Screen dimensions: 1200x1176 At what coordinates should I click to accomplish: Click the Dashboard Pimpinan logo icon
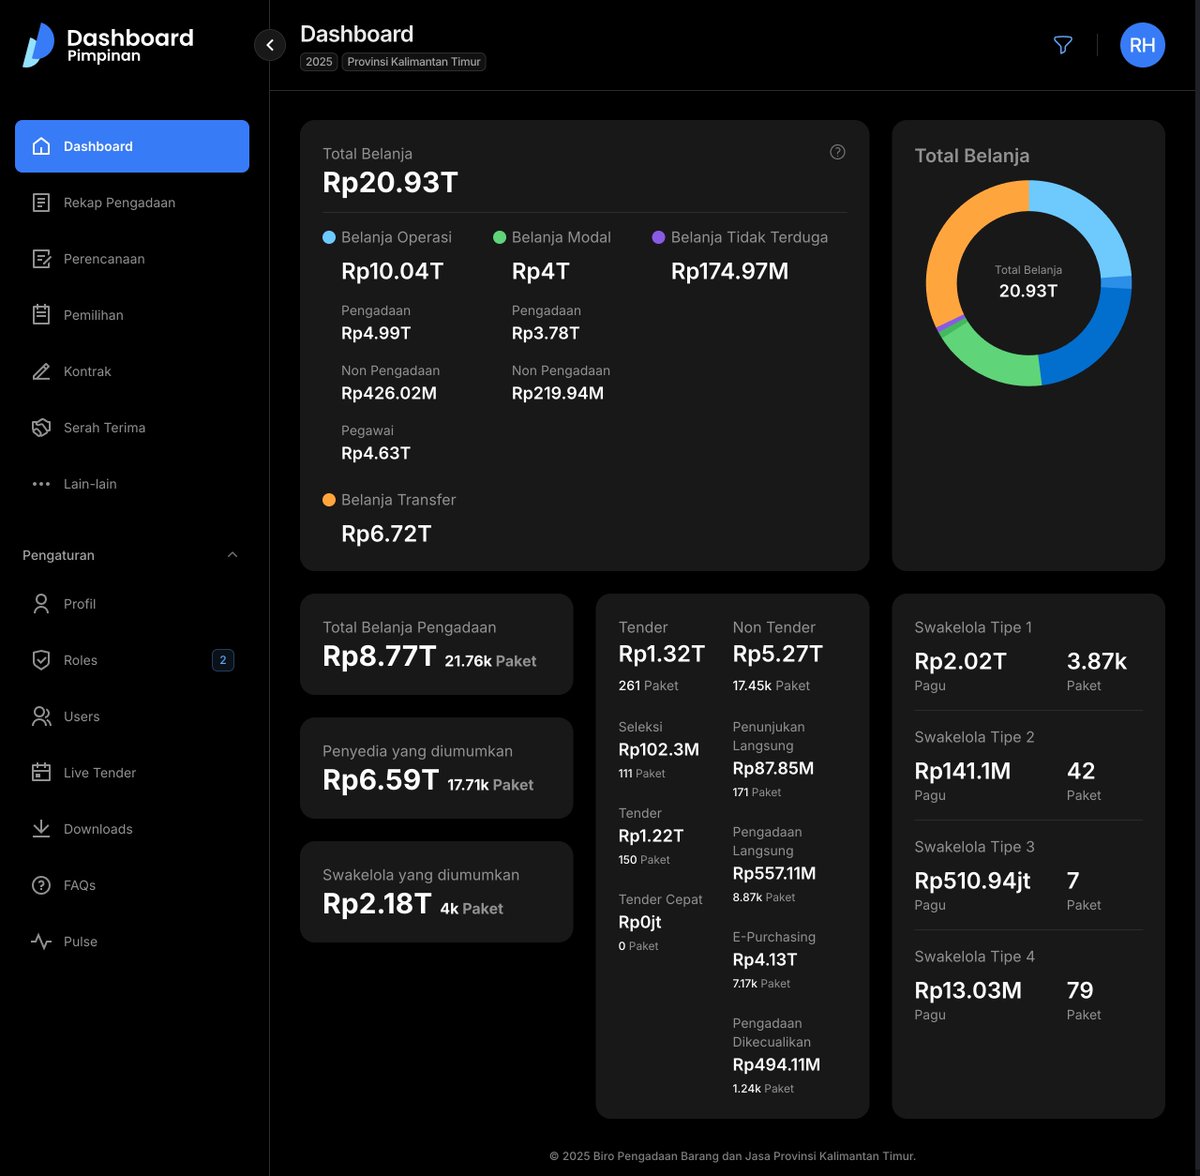pyautogui.click(x=39, y=45)
